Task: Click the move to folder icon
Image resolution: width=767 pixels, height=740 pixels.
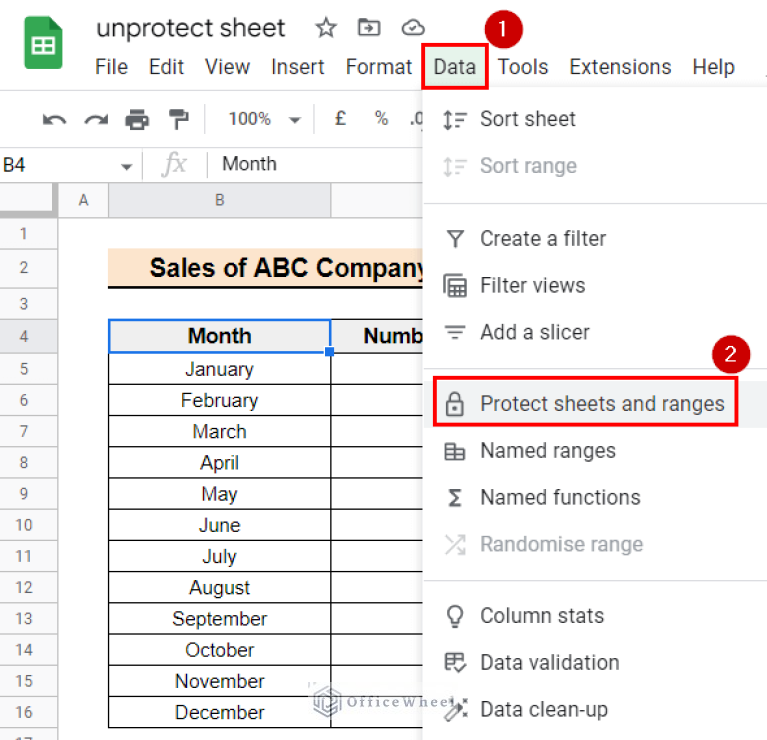Action: point(369,28)
